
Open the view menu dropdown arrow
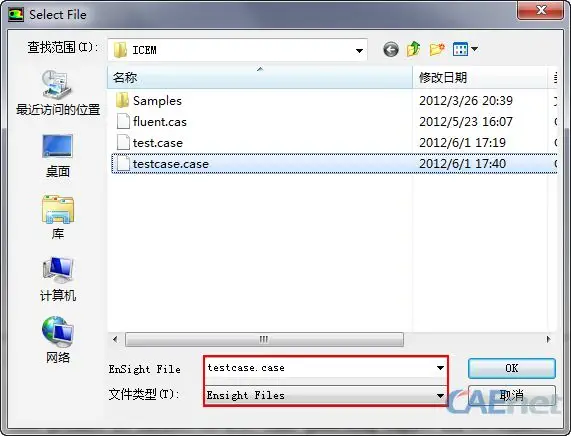474,49
